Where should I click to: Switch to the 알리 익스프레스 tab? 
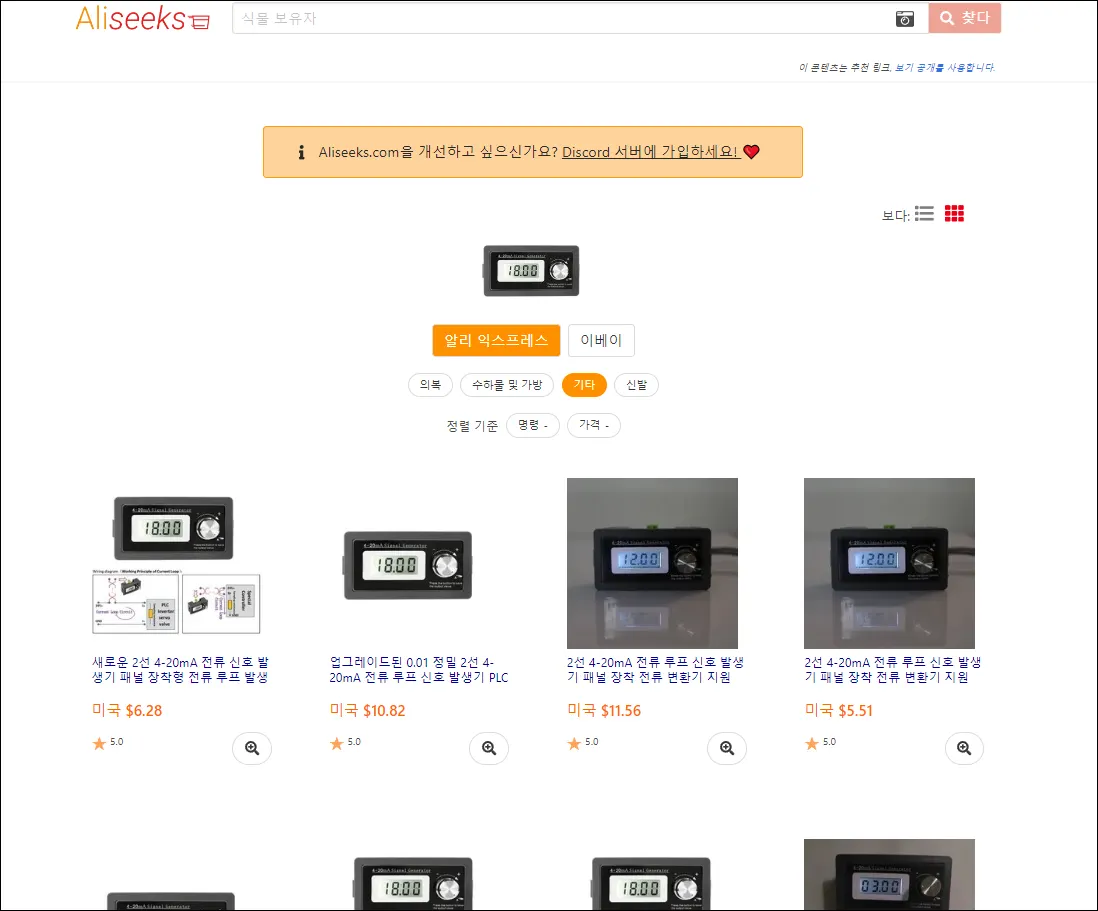[496, 340]
